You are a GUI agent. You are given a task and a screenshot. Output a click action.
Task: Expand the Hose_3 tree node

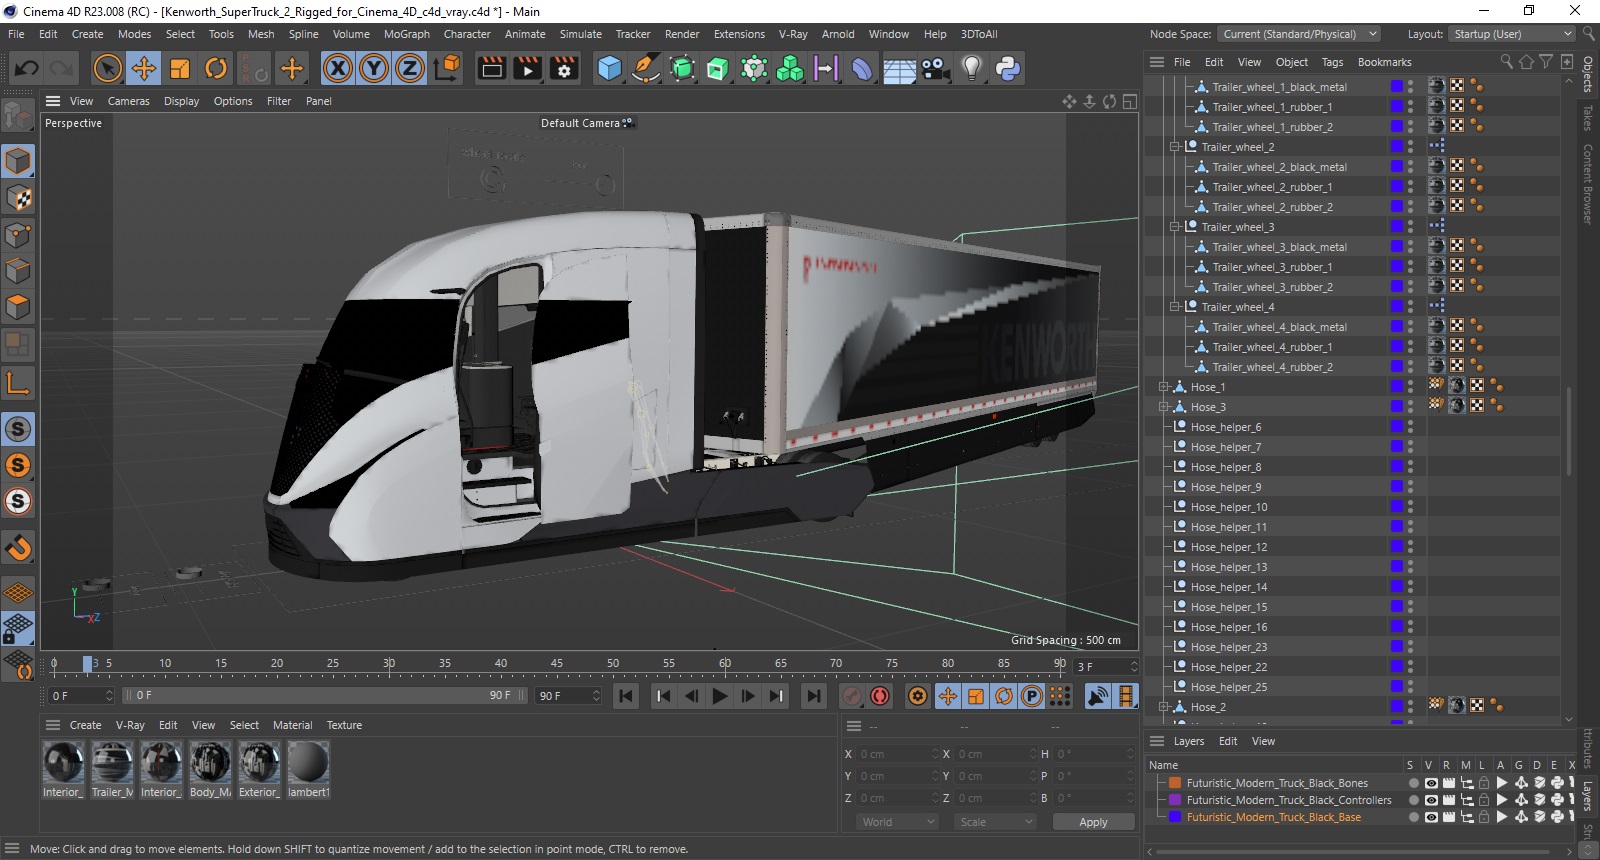[1164, 407]
